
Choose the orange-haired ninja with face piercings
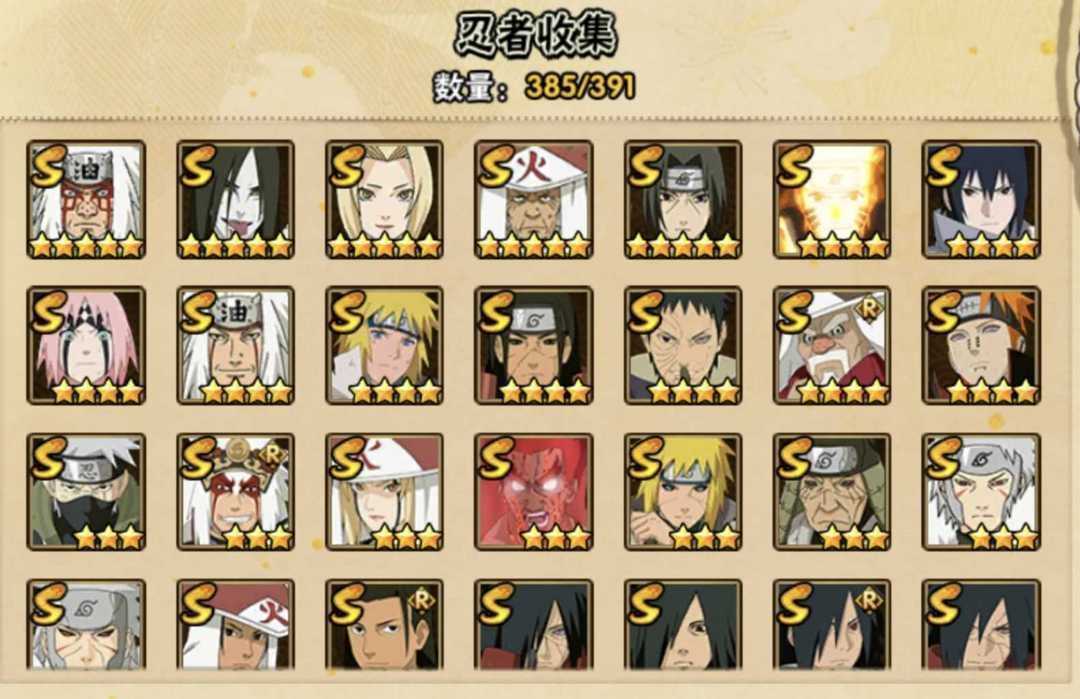pyautogui.click(x=982, y=346)
